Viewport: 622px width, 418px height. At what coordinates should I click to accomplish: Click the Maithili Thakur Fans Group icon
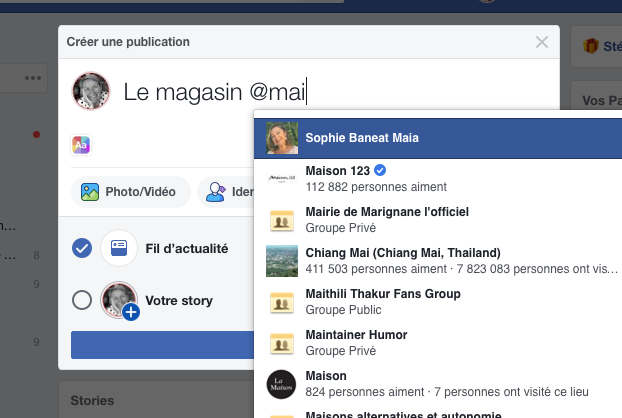282,302
